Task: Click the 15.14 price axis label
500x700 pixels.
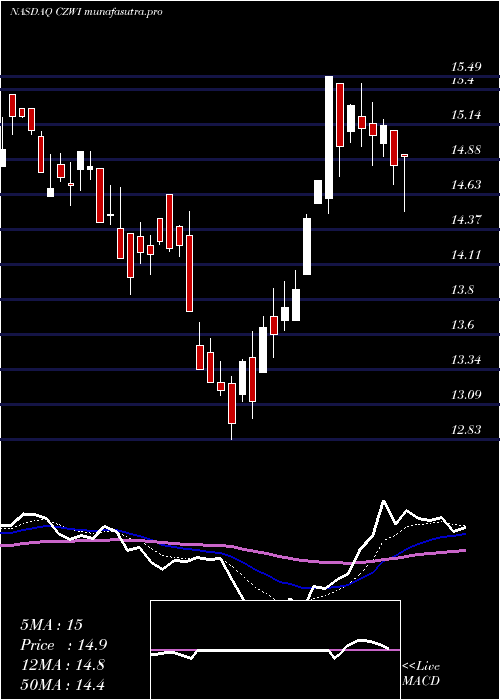Action: click(x=466, y=115)
